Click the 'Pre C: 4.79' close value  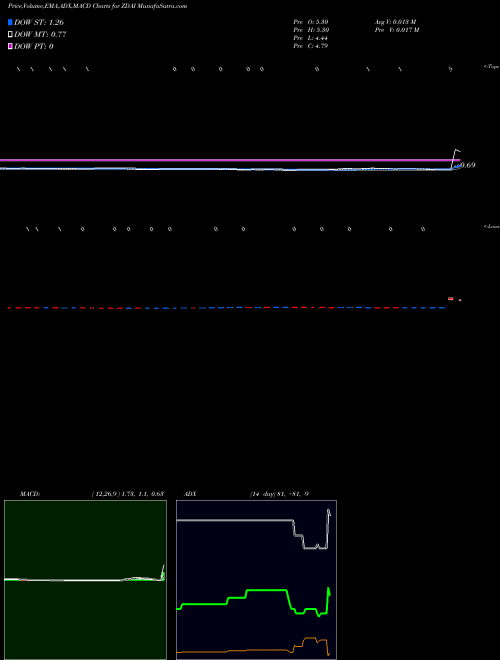coord(311,46)
